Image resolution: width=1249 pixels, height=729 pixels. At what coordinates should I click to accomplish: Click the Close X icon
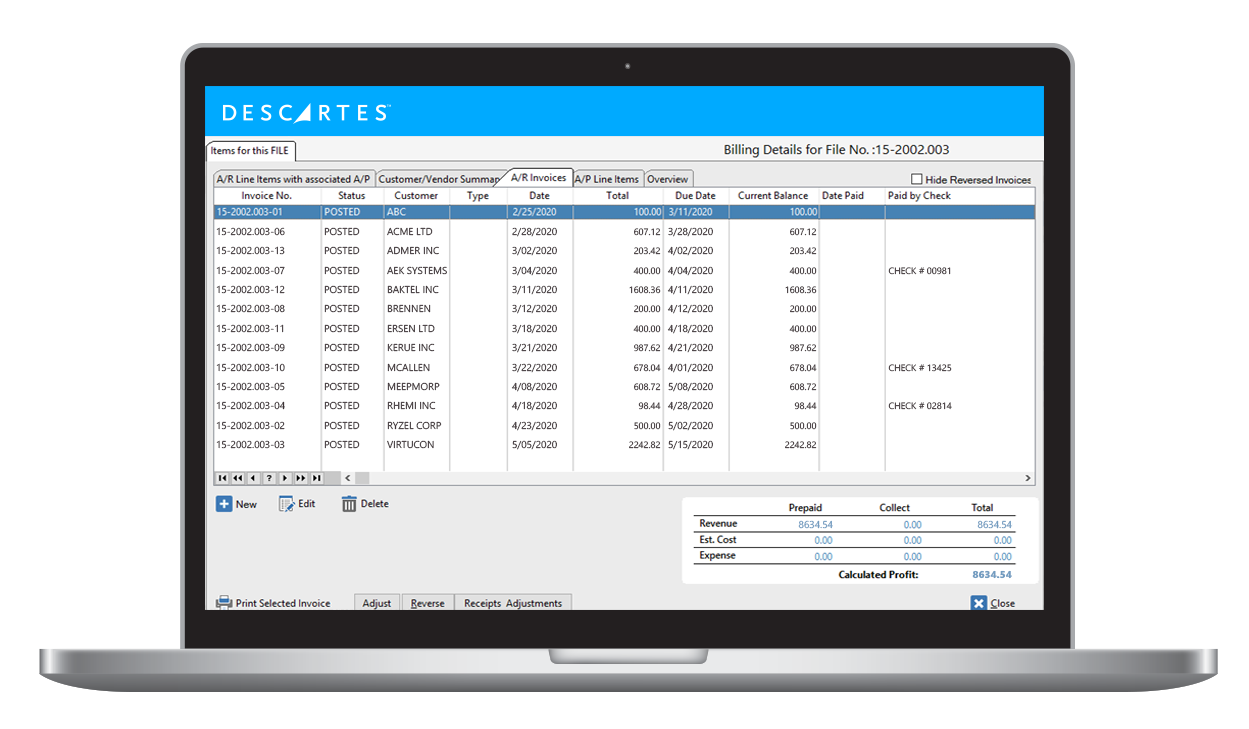click(x=979, y=603)
